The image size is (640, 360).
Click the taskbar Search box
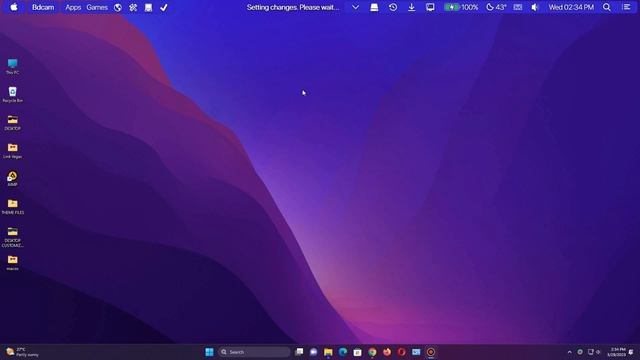254,352
